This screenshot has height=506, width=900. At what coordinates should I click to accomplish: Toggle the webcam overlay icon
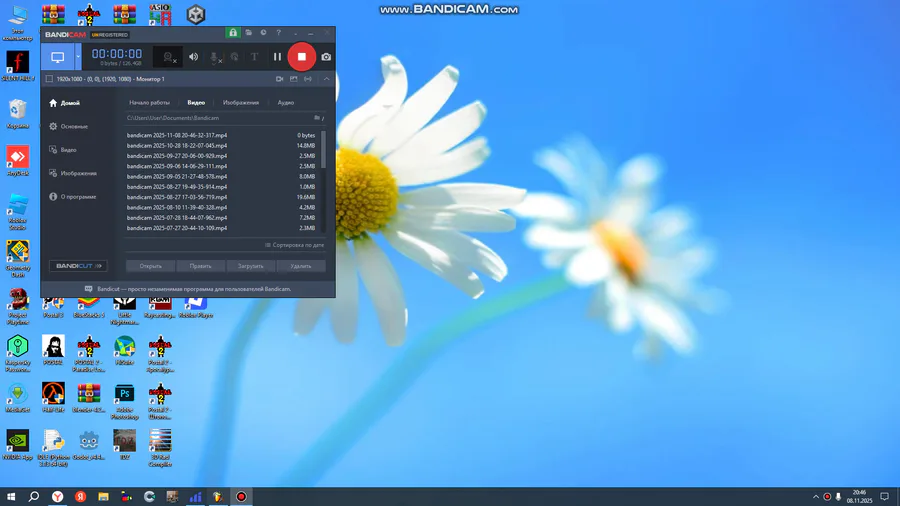tap(169, 57)
